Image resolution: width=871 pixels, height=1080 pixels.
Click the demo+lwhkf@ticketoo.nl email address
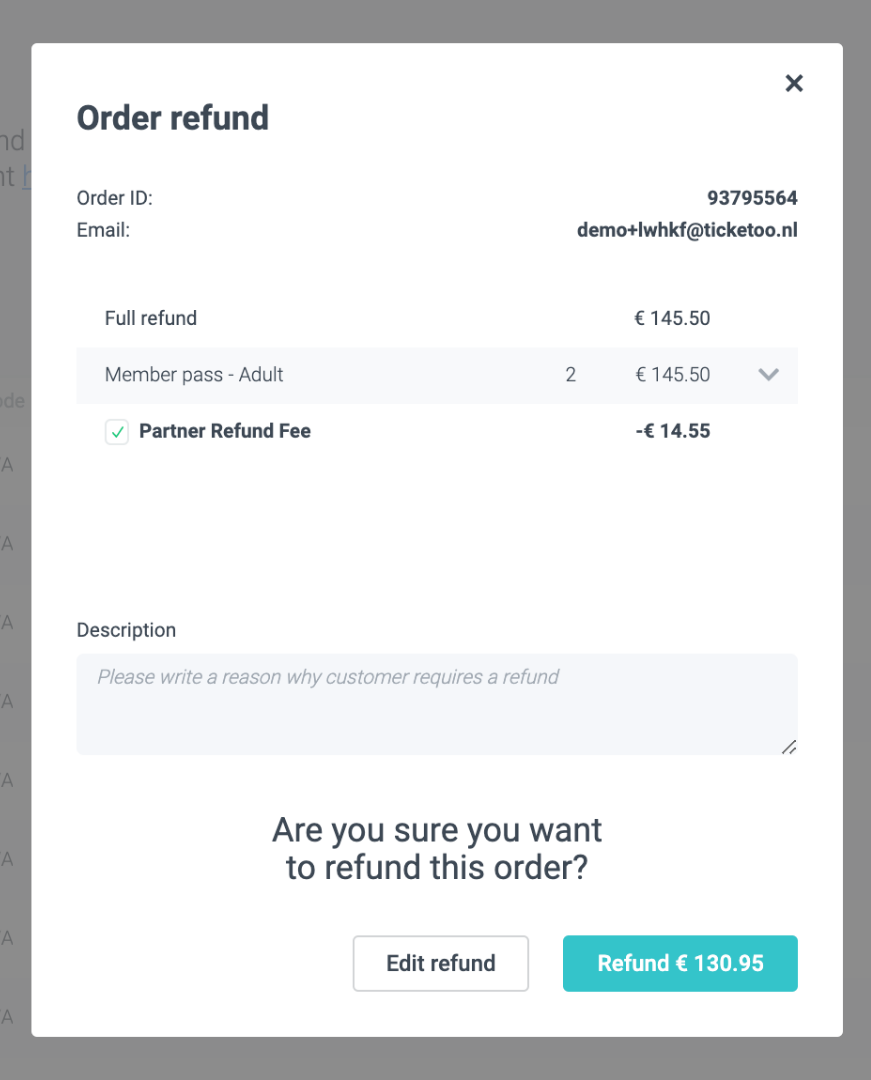(687, 230)
